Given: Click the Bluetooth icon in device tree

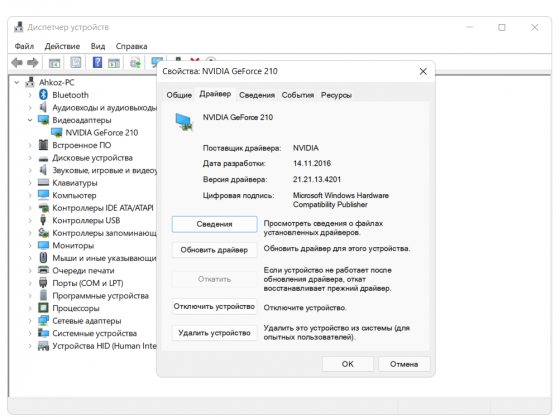Looking at the screenshot, I should pyautogui.click(x=43, y=95).
